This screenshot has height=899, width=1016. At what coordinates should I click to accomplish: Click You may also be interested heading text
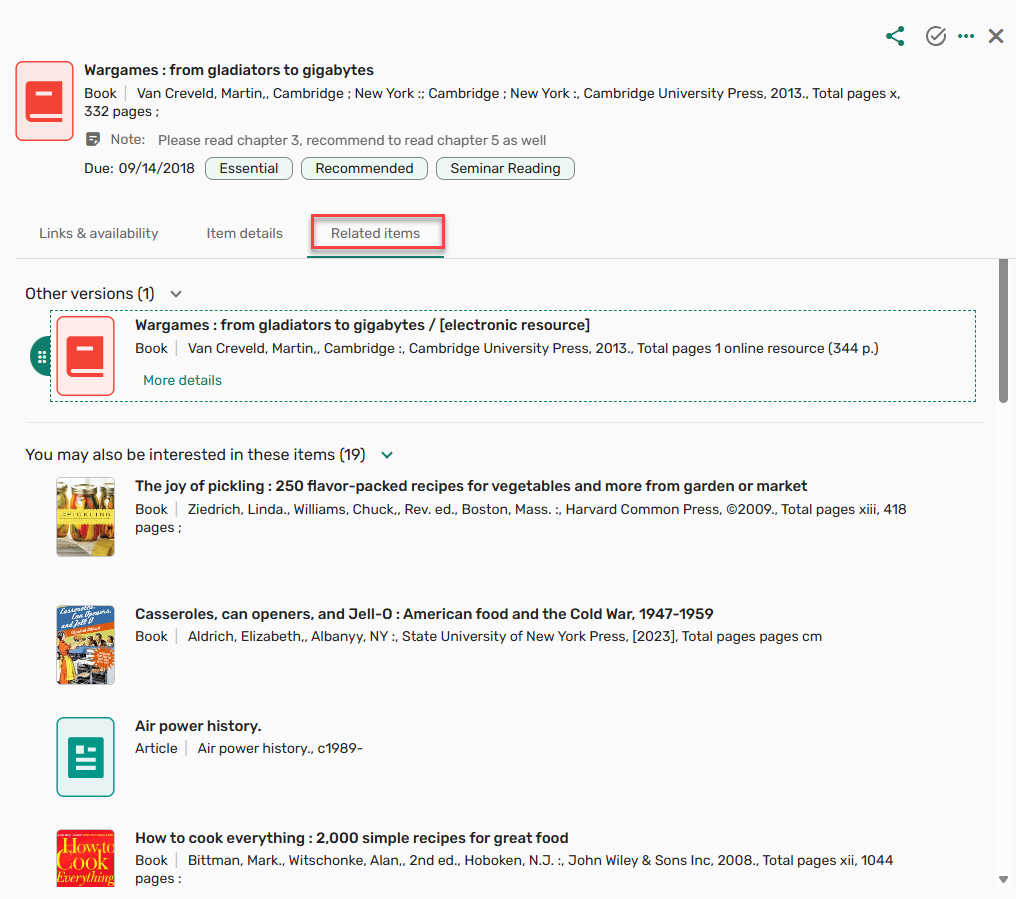point(195,455)
